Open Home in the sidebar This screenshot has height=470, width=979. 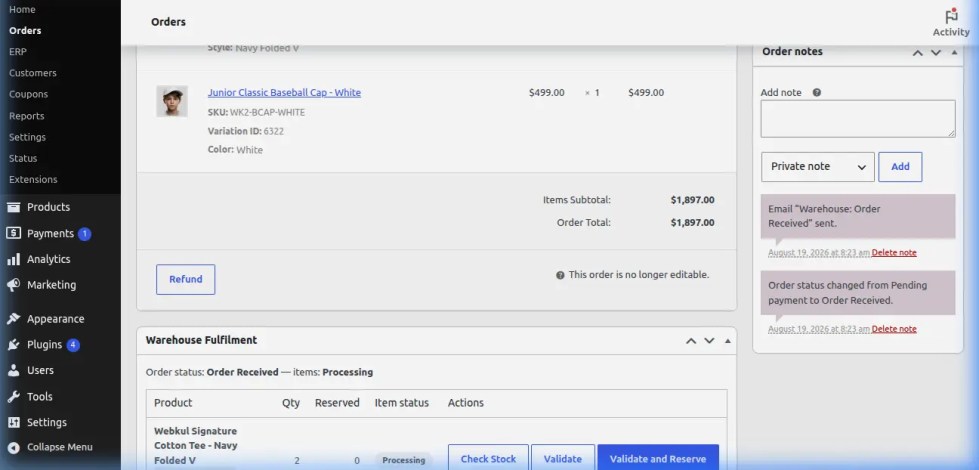coord(22,9)
